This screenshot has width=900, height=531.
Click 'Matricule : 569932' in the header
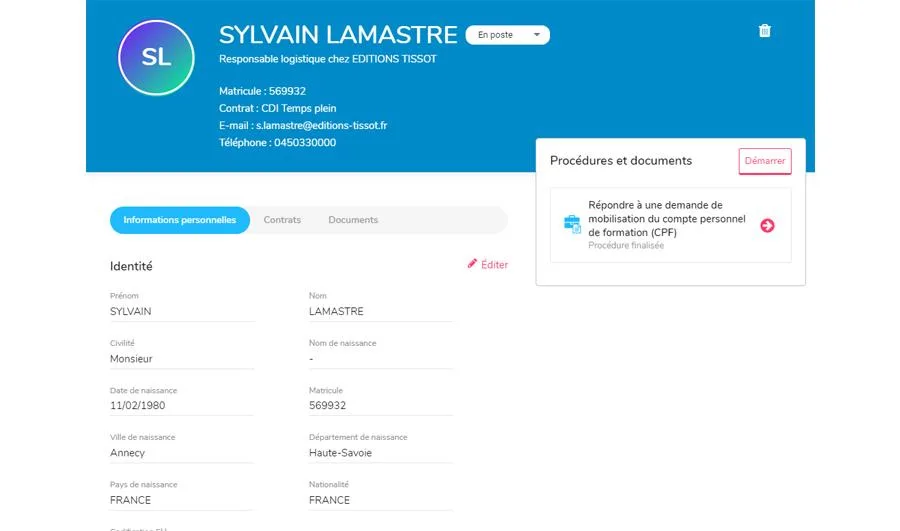click(x=262, y=91)
